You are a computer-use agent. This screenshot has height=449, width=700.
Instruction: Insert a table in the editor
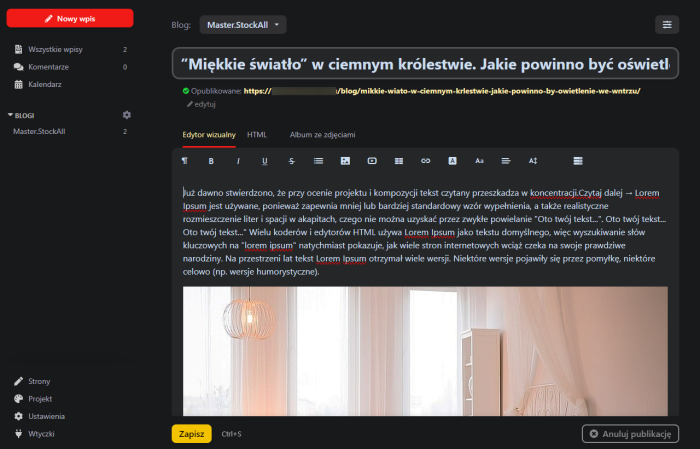(399, 160)
